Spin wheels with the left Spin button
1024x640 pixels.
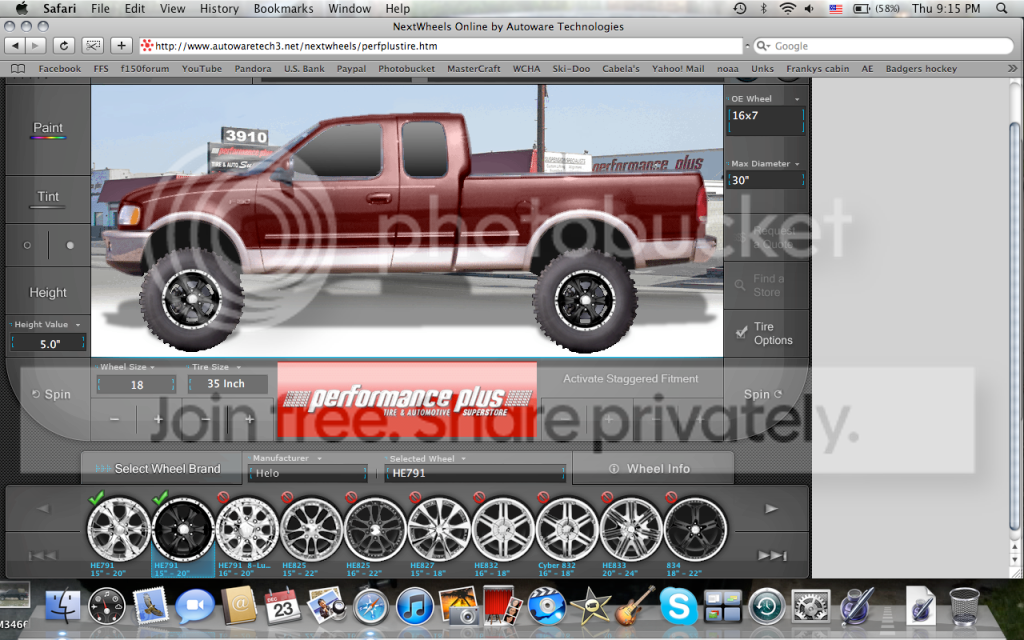click(x=51, y=394)
